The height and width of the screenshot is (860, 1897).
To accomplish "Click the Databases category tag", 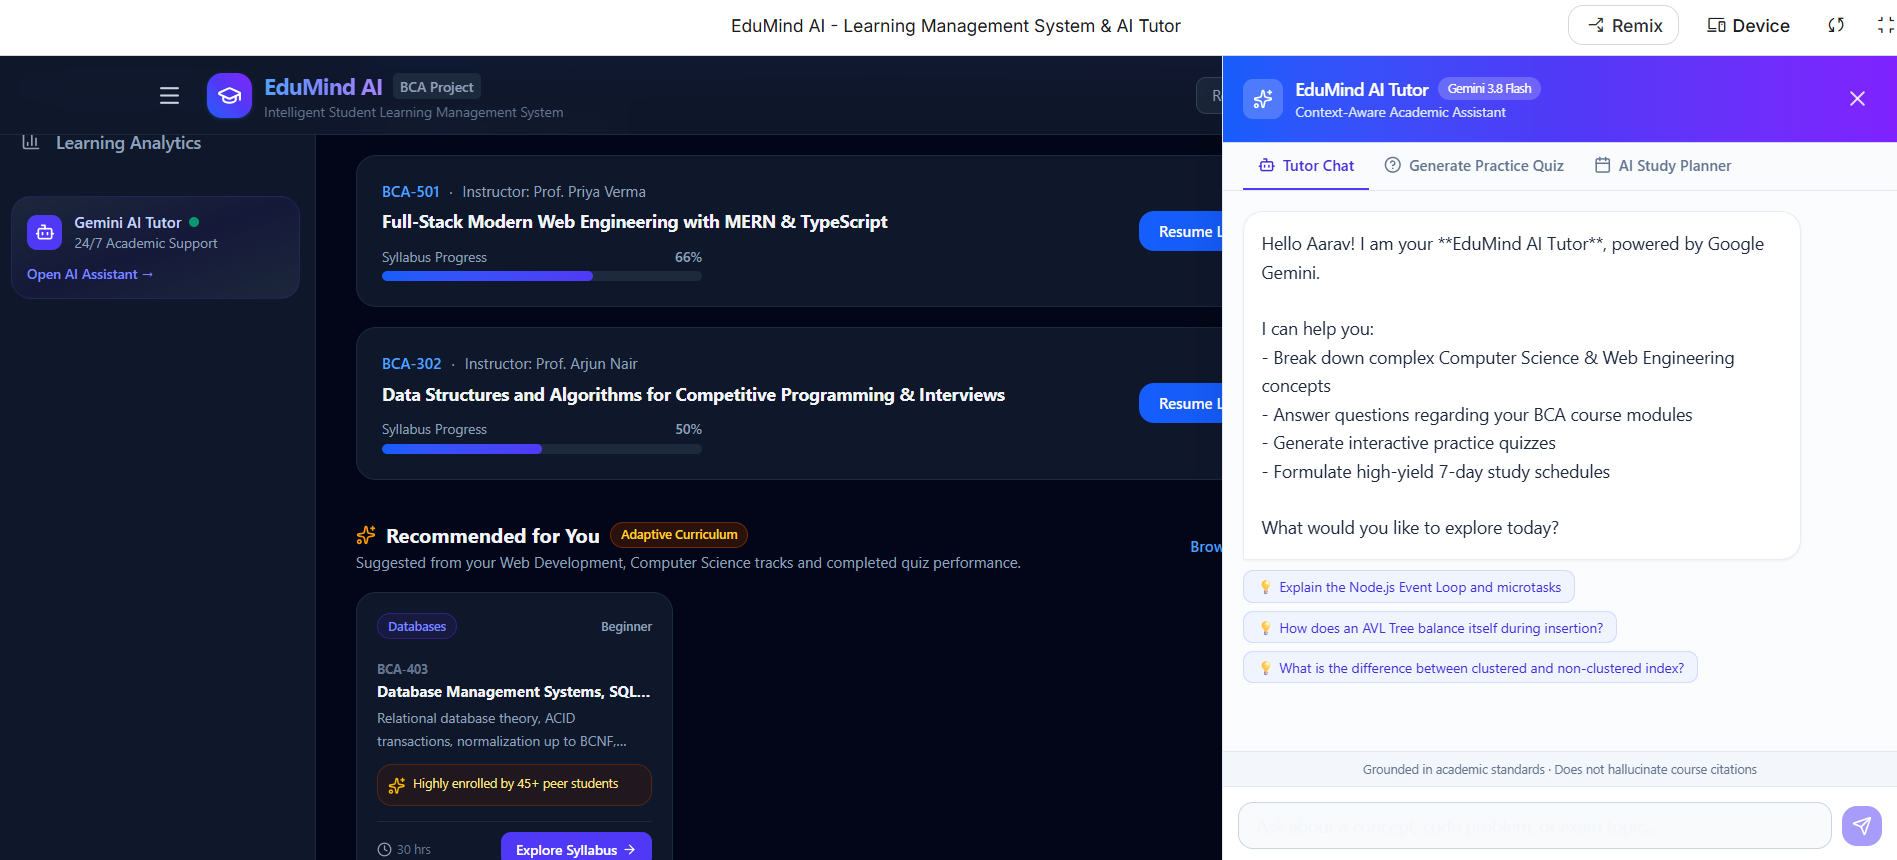I will pos(417,627).
